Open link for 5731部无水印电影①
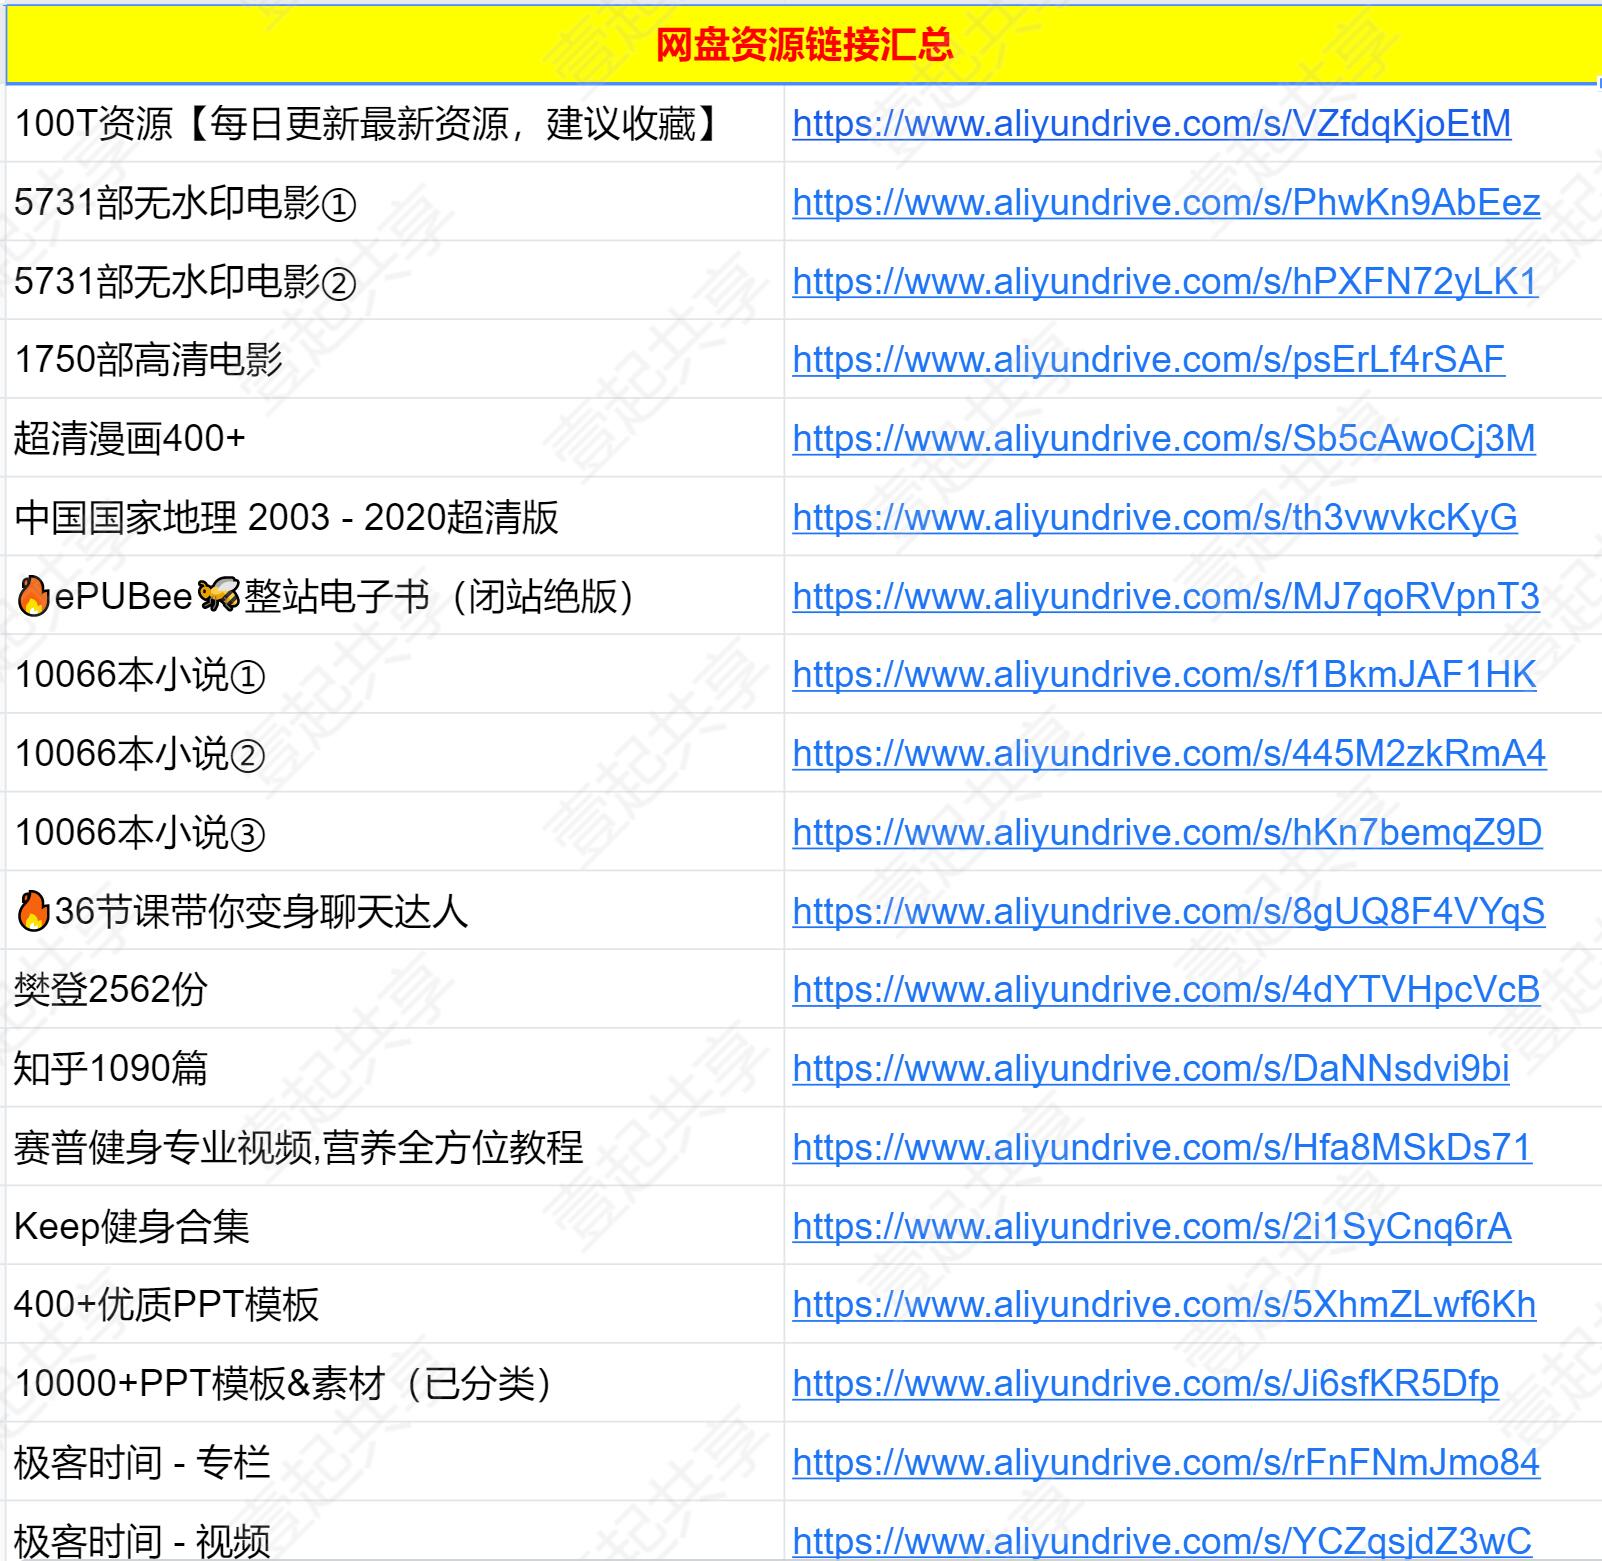 [x=1165, y=203]
